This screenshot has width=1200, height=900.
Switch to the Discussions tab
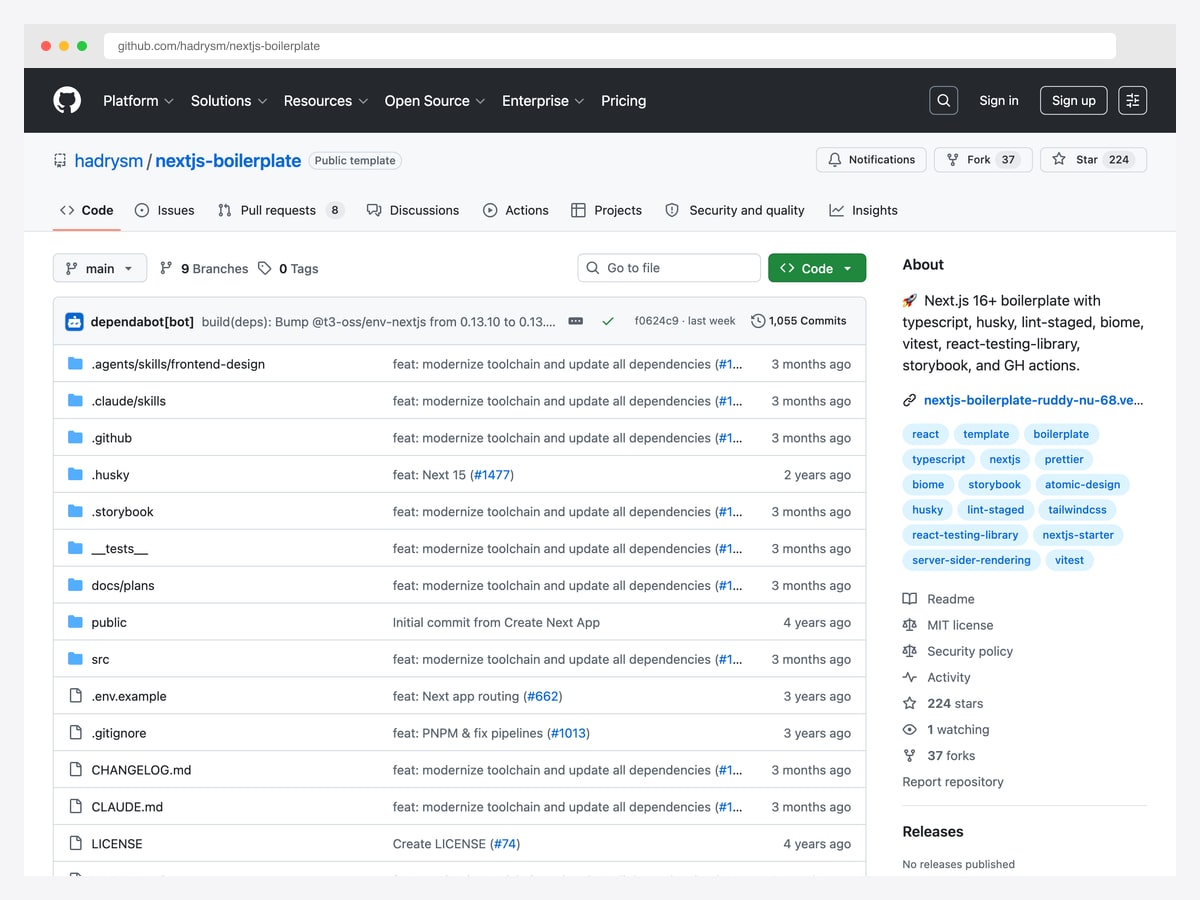(413, 210)
